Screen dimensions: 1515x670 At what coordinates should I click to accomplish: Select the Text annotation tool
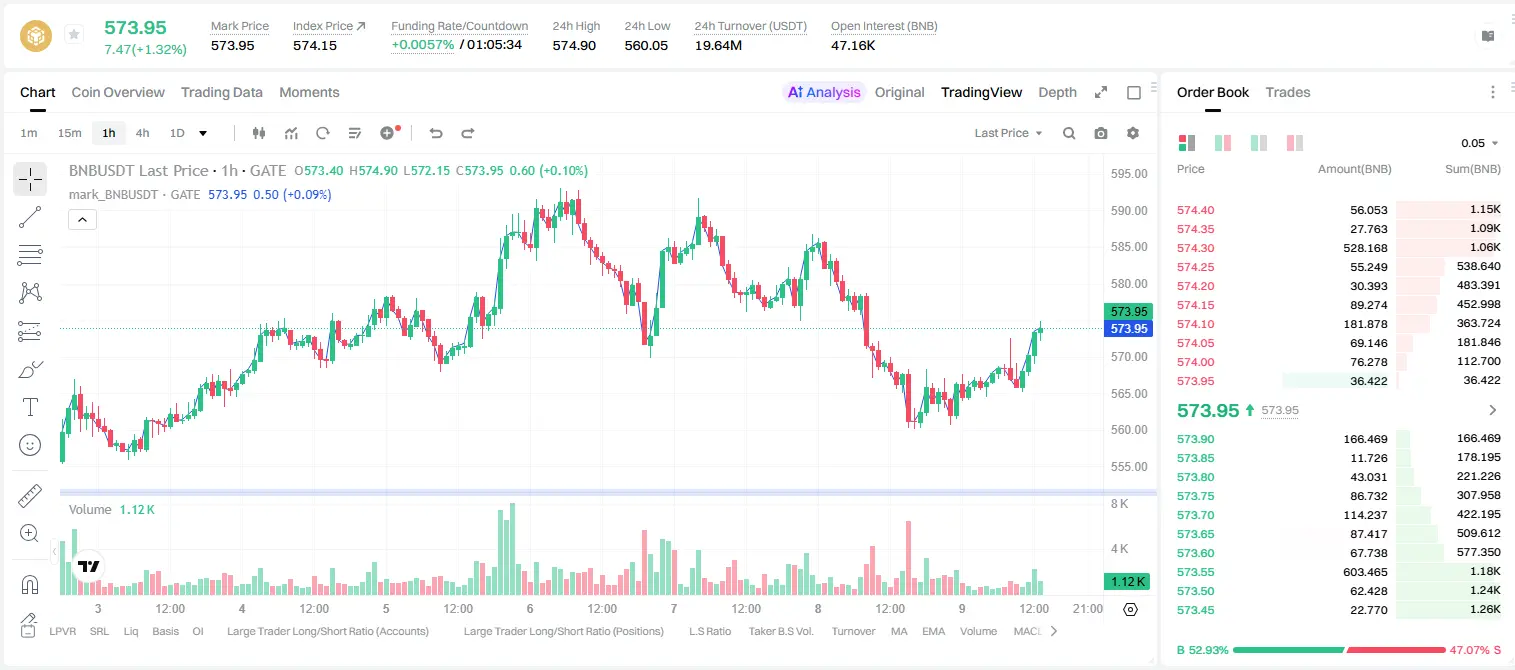pyautogui.click(x=30, y=407)
